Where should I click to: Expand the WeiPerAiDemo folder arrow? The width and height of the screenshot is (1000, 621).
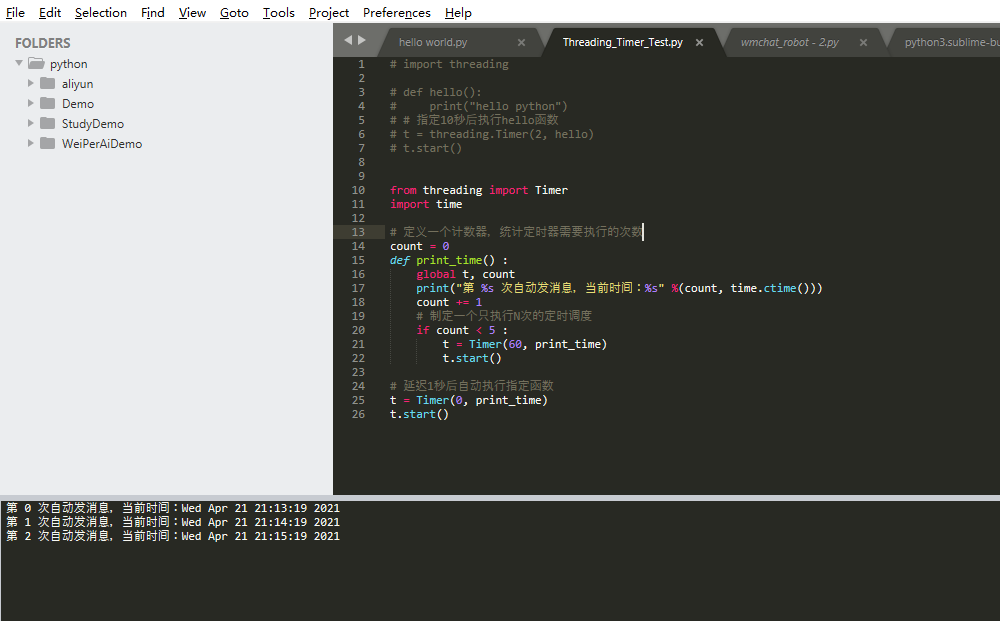tap(30, 143)
